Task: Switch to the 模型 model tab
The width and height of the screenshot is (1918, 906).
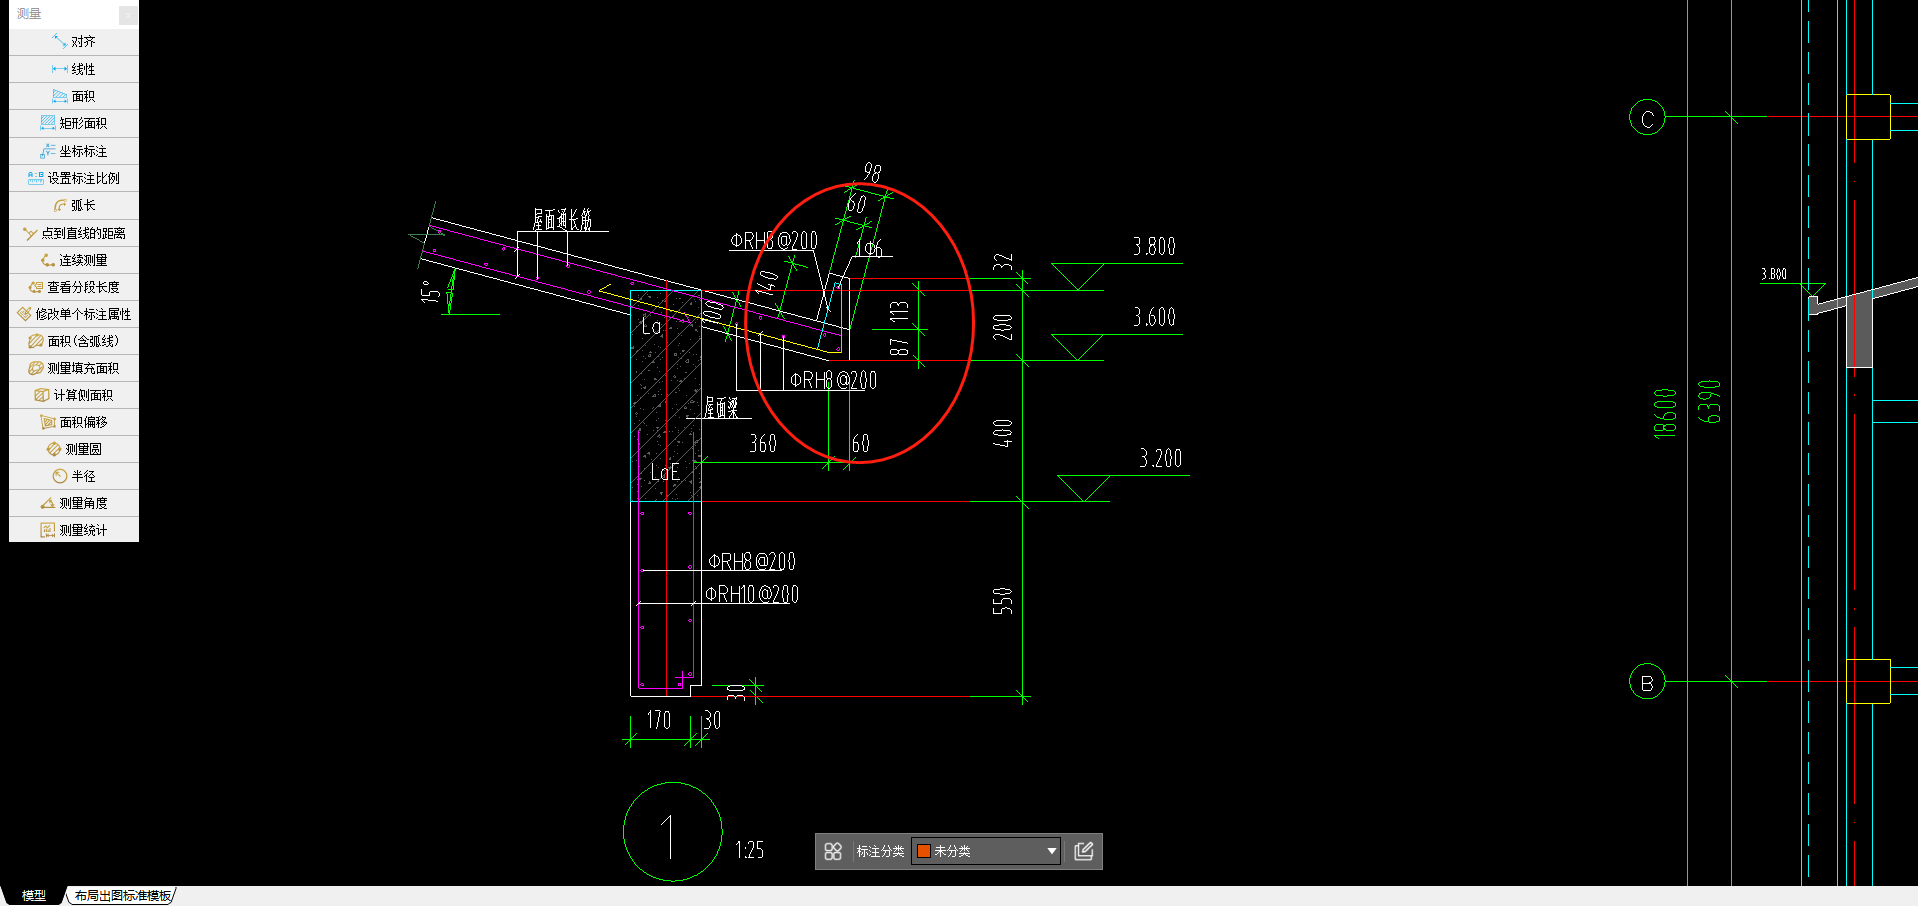Action: point(34,895)
